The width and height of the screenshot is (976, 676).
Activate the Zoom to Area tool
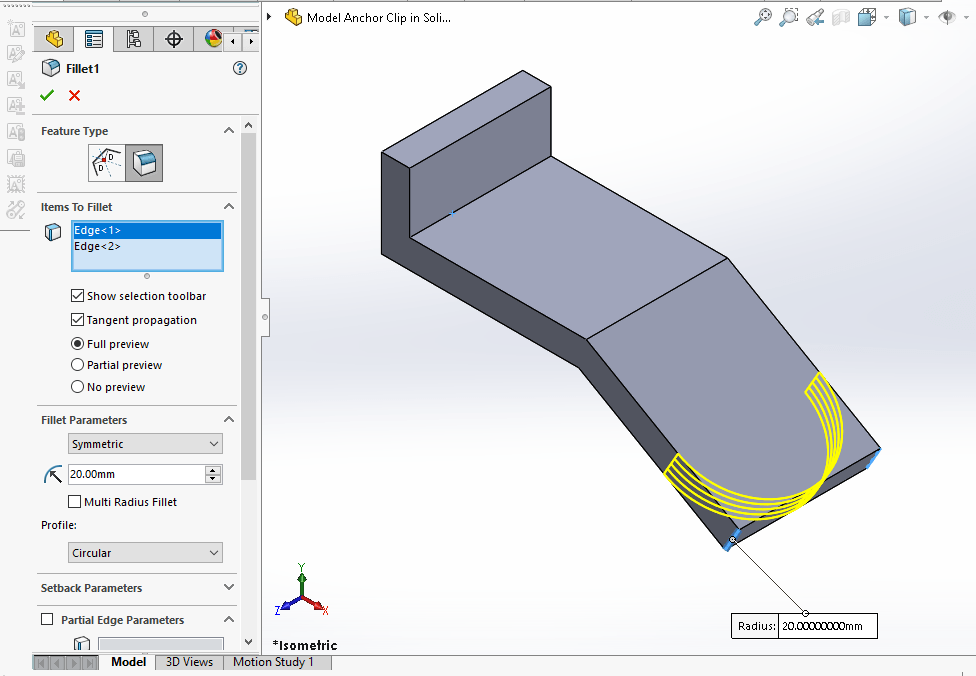pos(788,17)
